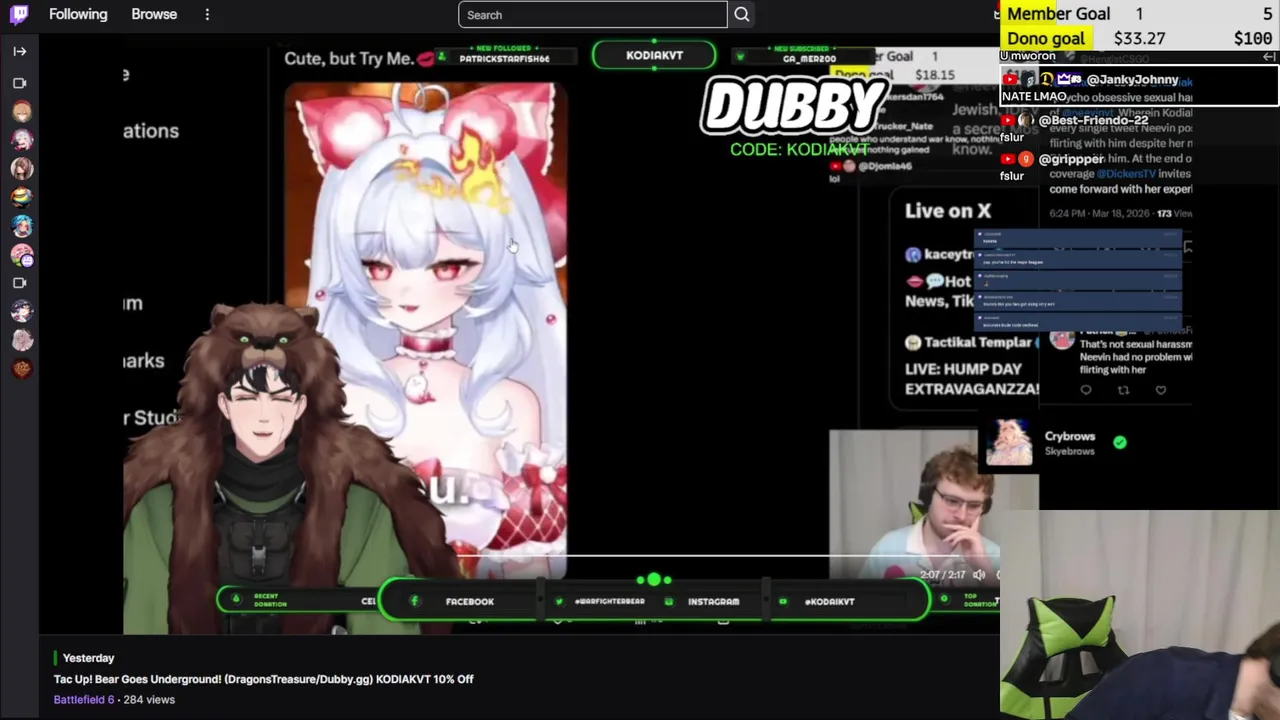Screen dimensions: 1280x720
Task: Focus the Search input field
Action: point(593,15)
